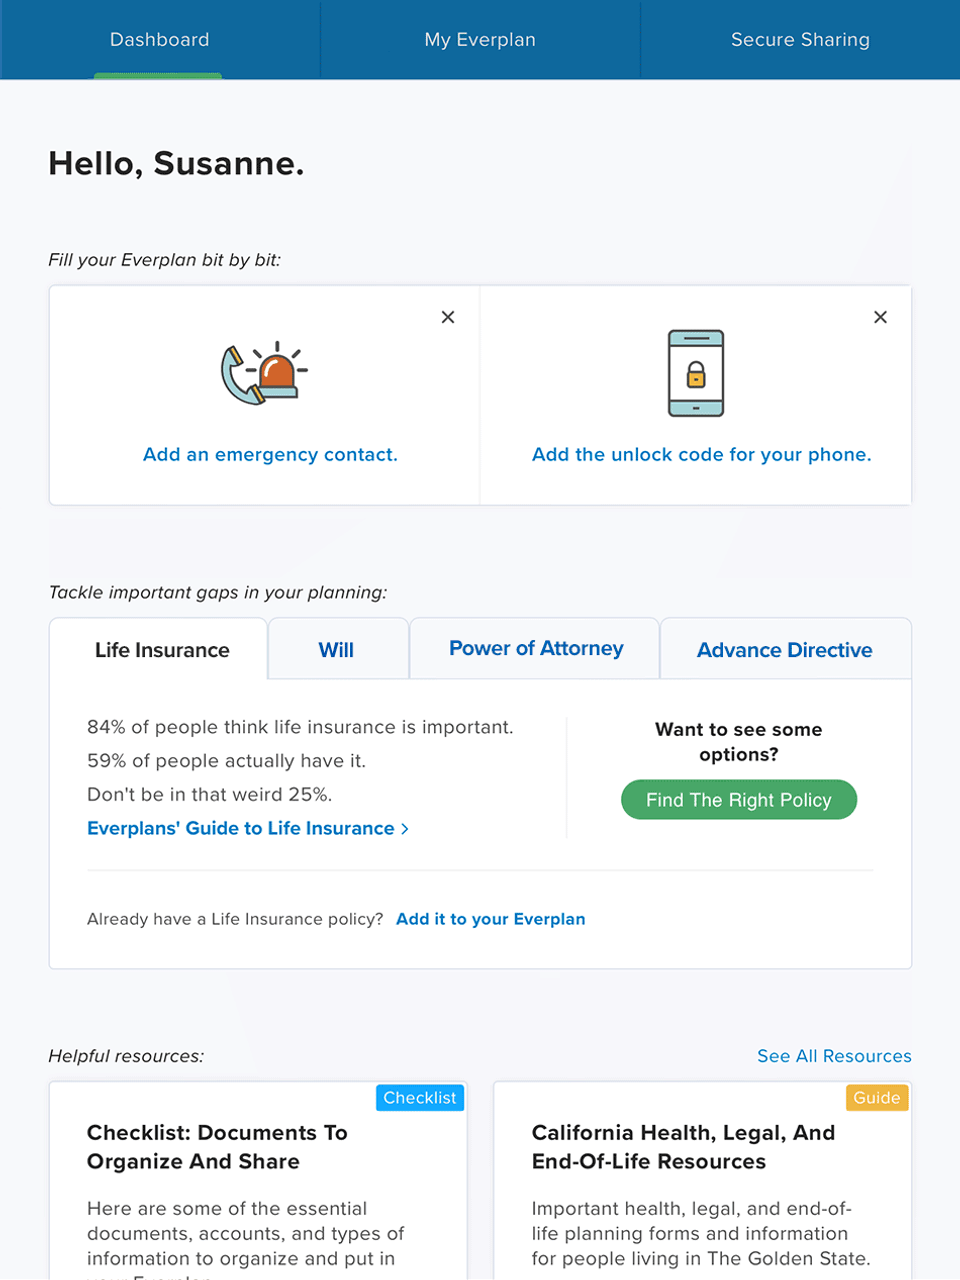This screenshot has height=1280, width=960.
Task: Dismiss the phone unlock code suggestion card
Action: [881, 317]
